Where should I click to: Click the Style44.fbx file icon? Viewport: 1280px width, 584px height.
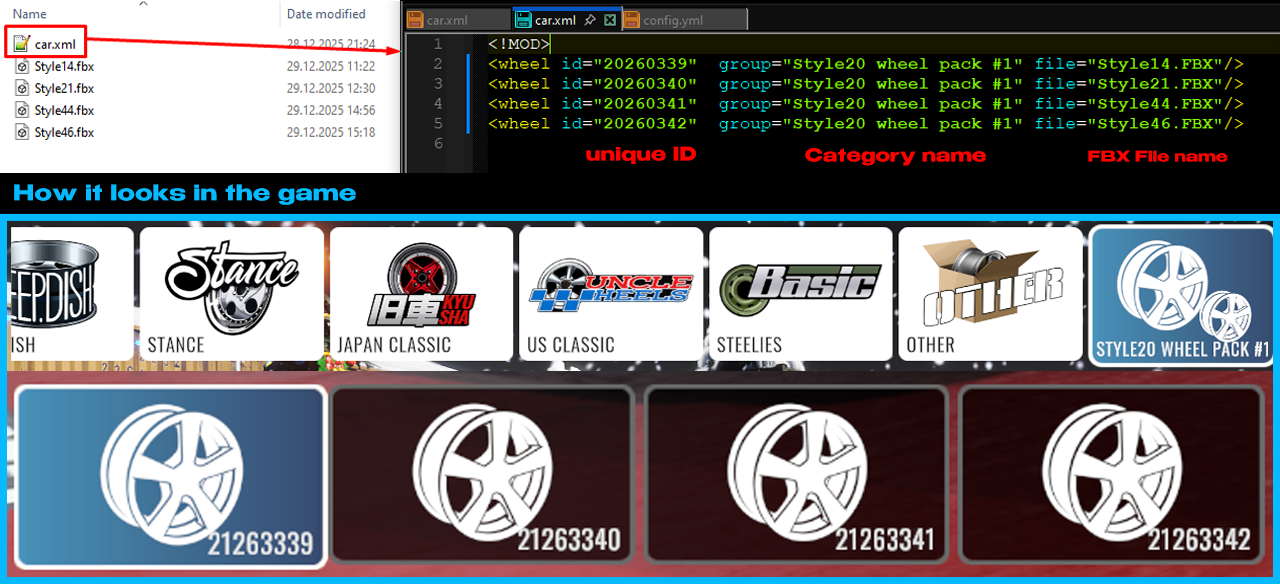tap(22, 110)
